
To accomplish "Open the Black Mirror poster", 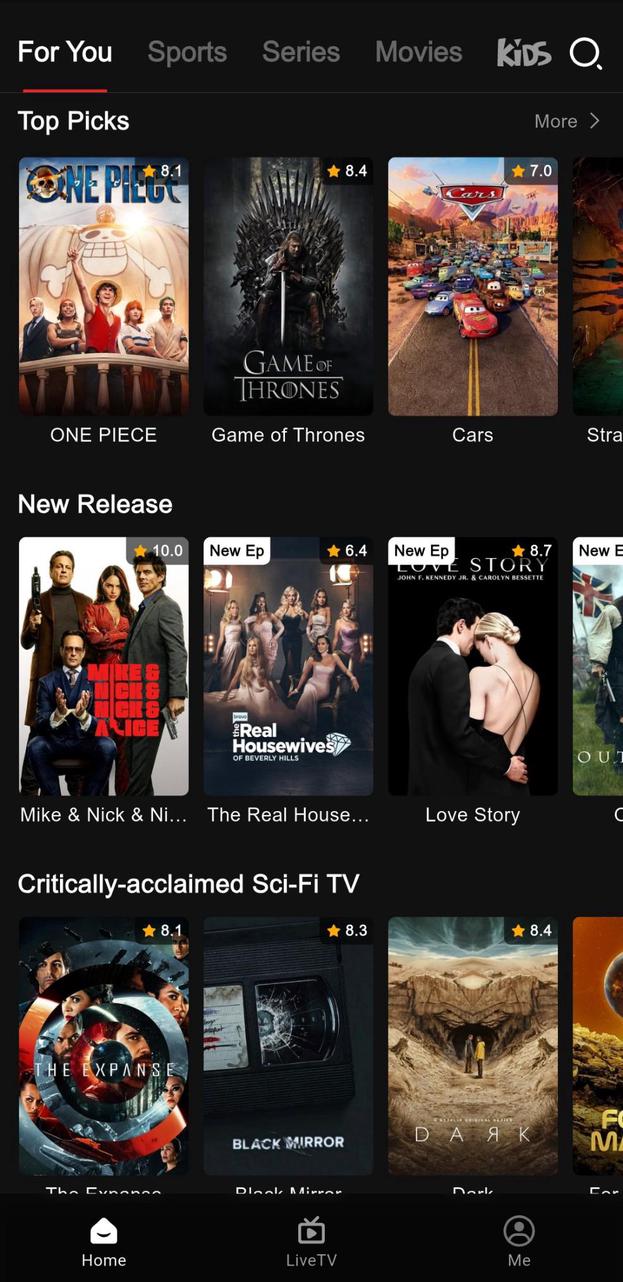I will coord(288,1046).
